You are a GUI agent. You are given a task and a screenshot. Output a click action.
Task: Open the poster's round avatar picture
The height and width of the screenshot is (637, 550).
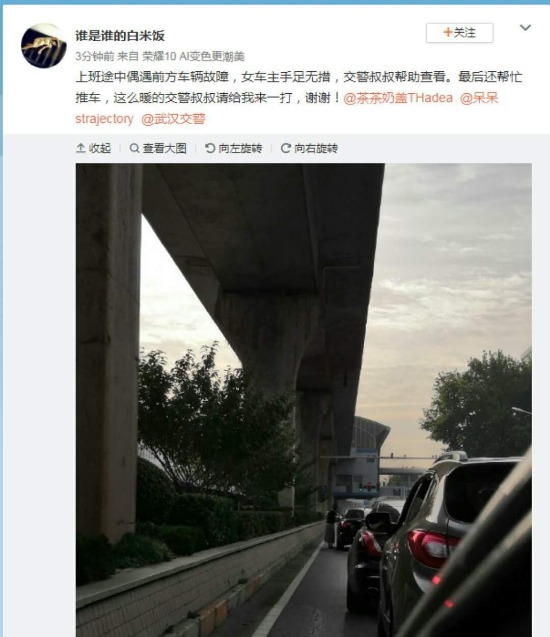click(43, 46)
